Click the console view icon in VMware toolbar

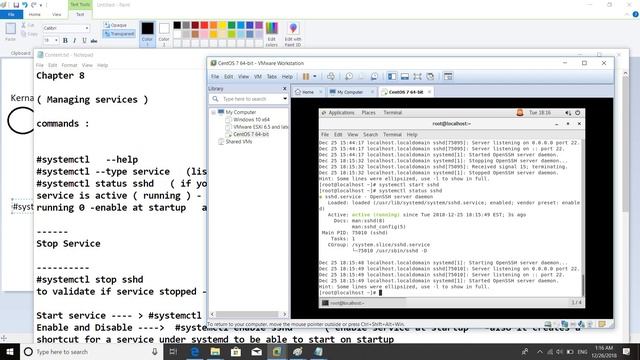coord(448,76)
